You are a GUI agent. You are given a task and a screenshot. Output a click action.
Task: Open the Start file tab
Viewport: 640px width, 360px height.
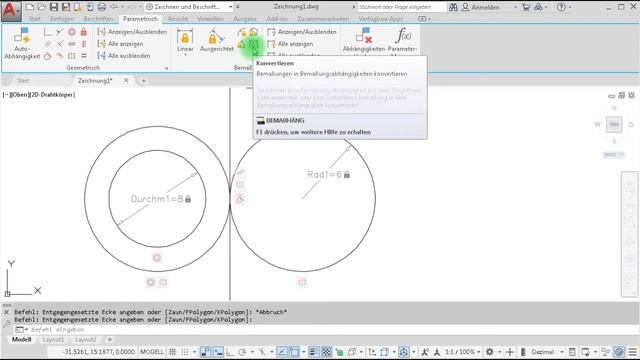(23, 81)
